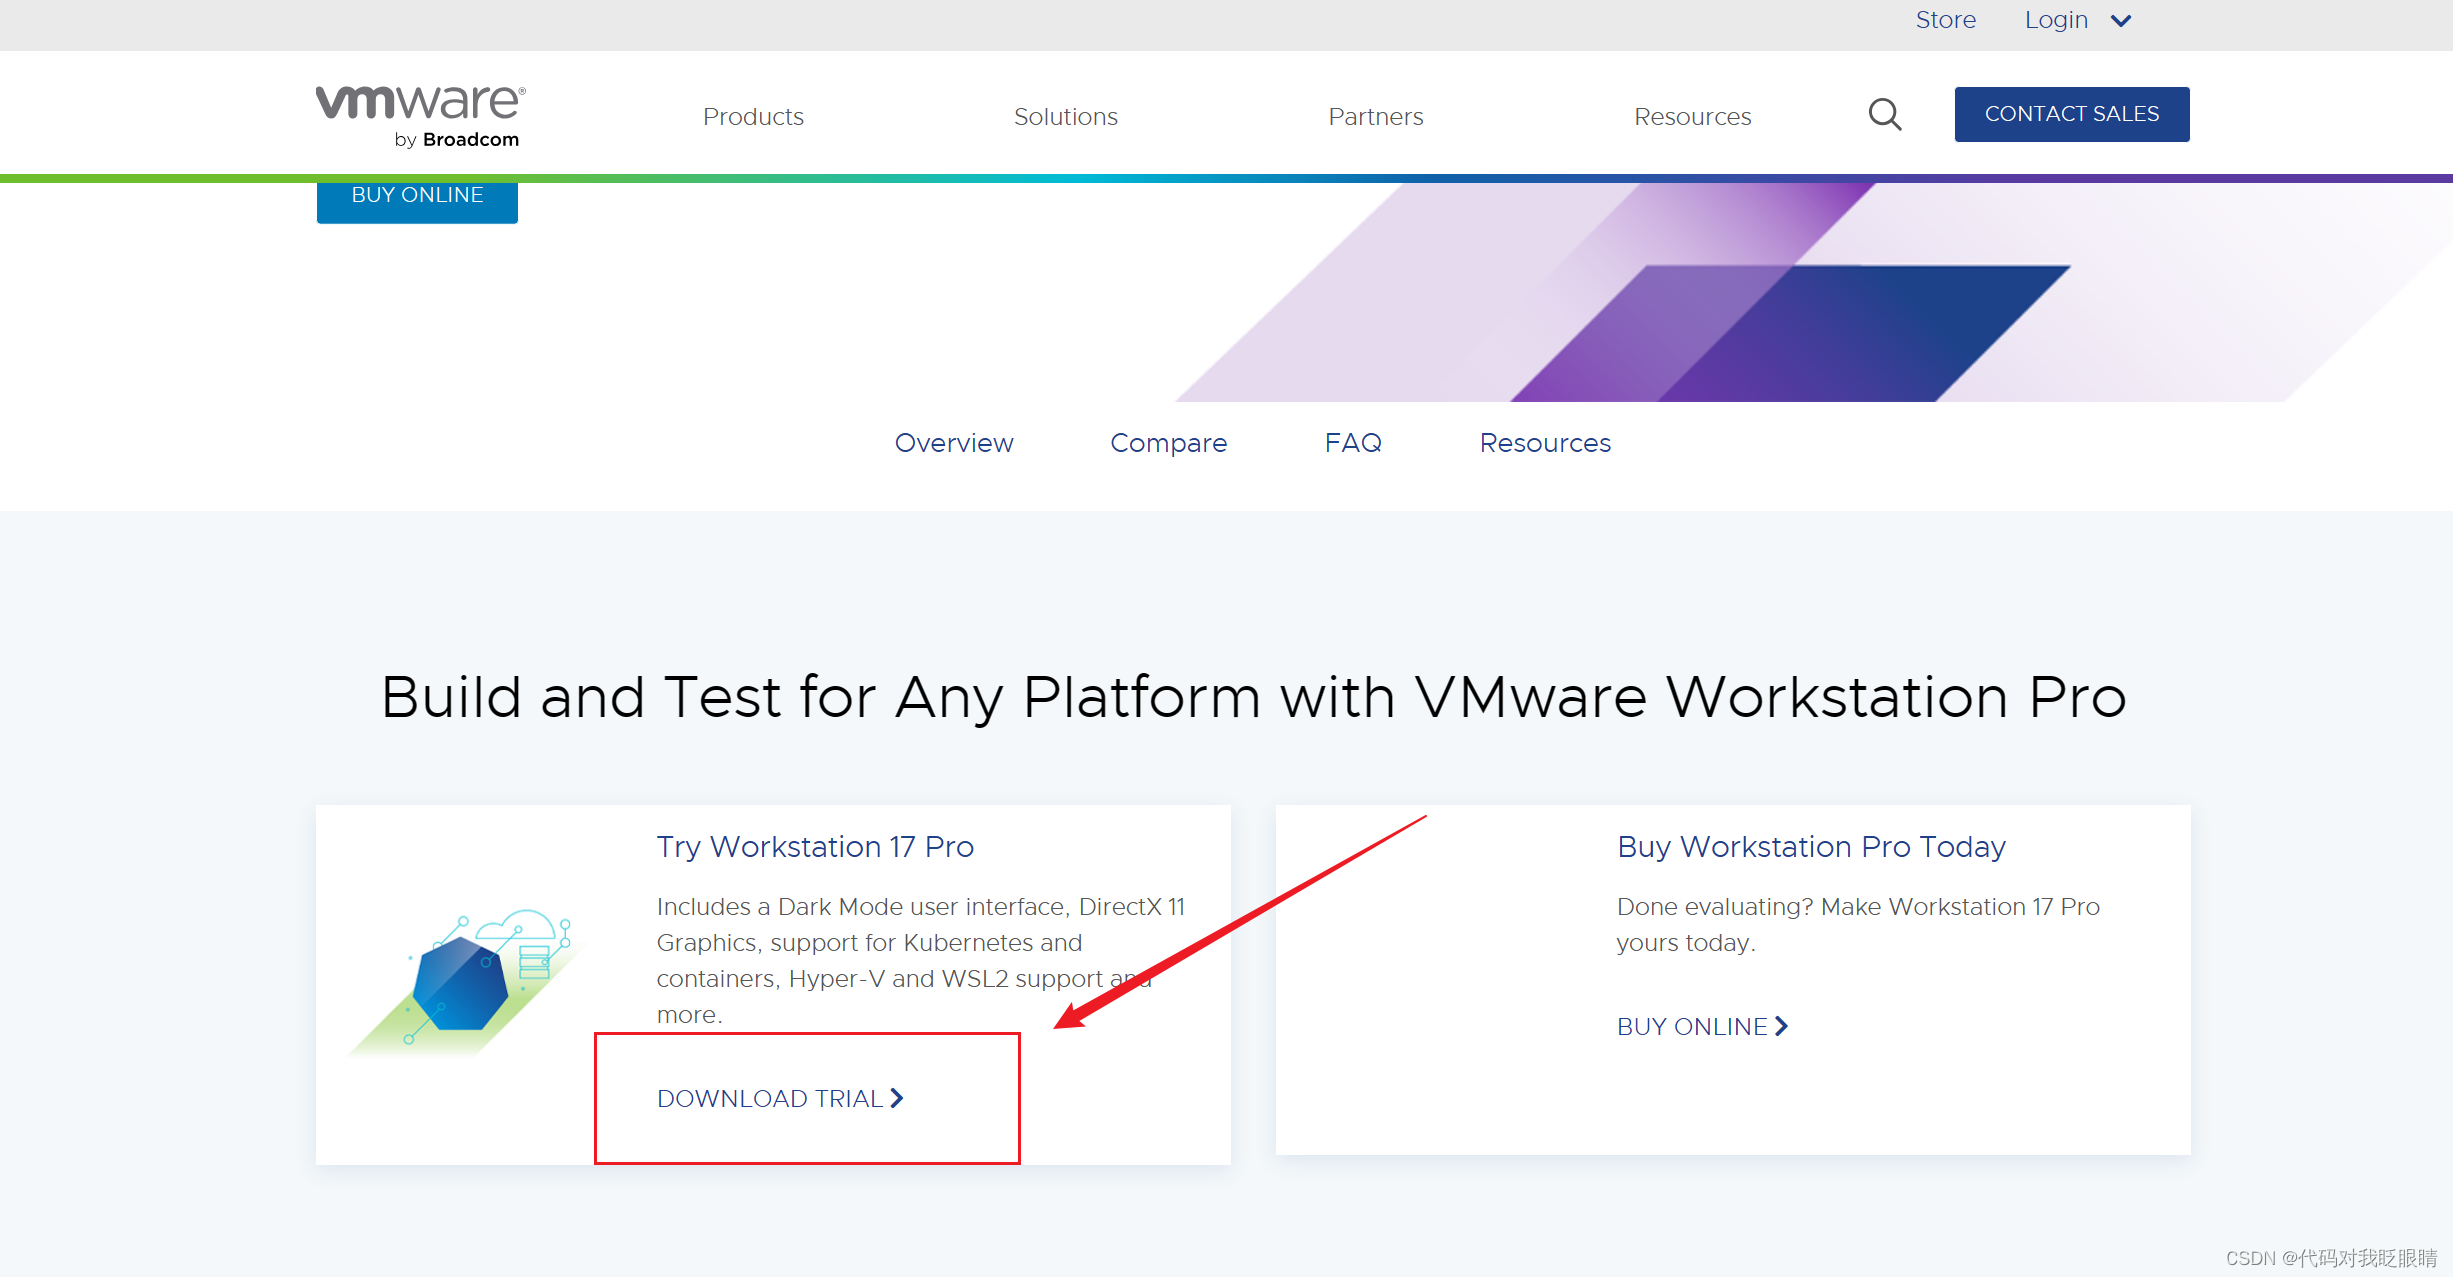Screen dimensions: 2453x1277
Task: Open the Store link
Action: (1945, 20)
